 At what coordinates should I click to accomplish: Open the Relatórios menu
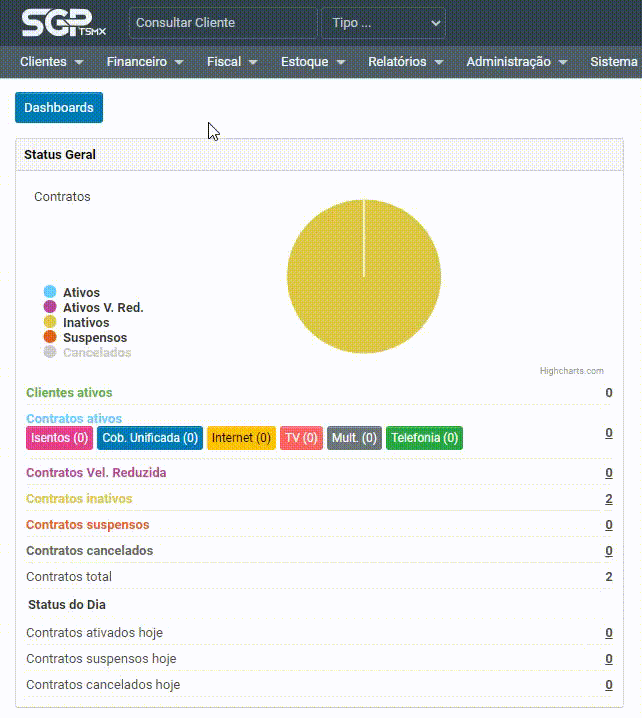pyautogui.click(x=405, y=62)
